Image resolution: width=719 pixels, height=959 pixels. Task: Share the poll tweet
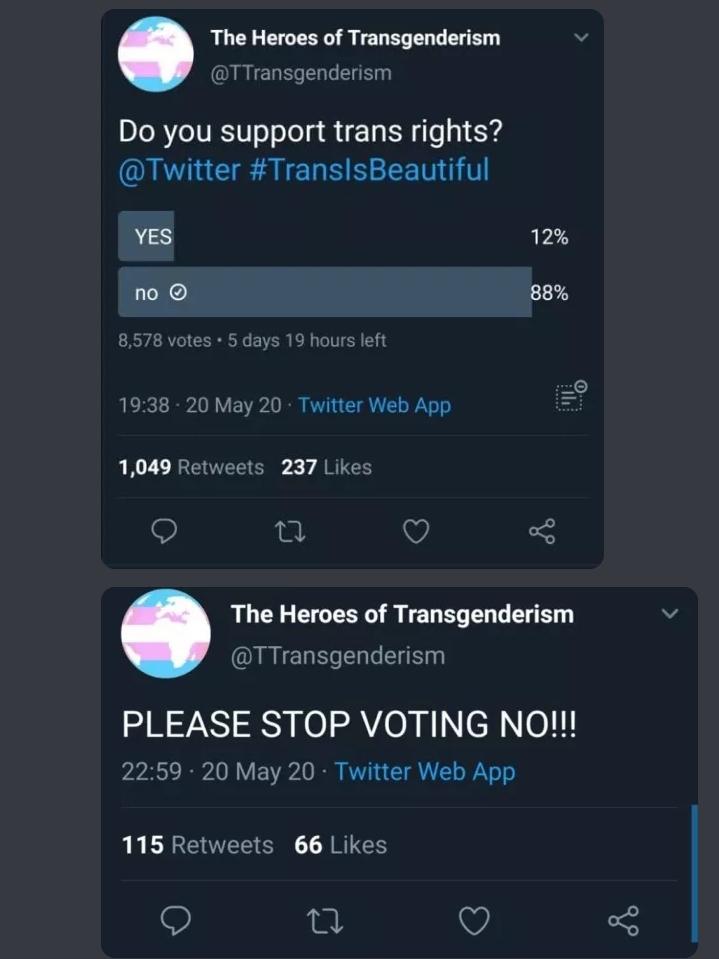pyautogui.click(x=542, y=533)
